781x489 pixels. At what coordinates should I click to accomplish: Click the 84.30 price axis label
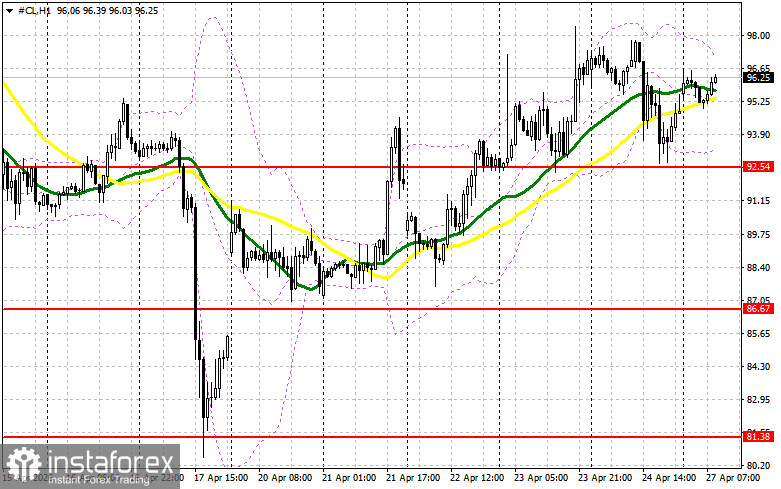tap(758, 367)
